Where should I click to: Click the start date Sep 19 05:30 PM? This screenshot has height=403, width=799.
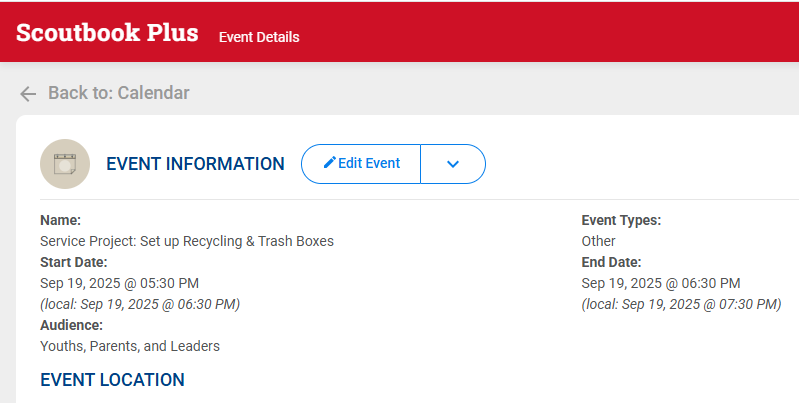pyautogui.click(x=119, y=283)
